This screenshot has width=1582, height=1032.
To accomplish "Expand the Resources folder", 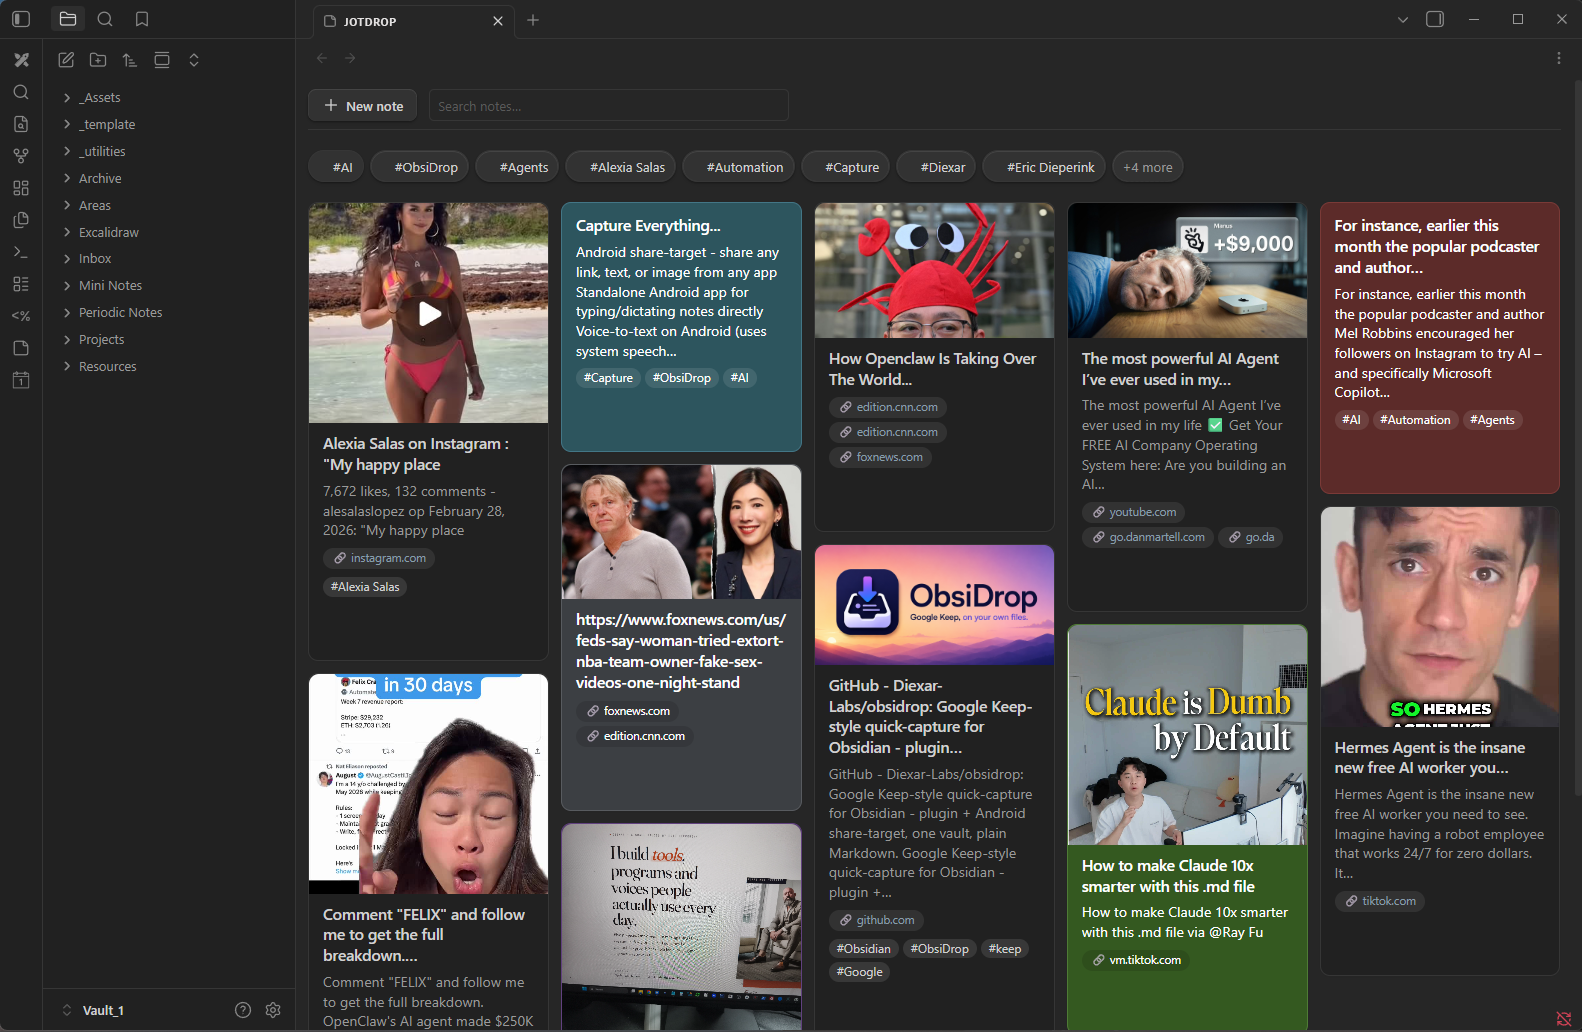I will coord(67,366).
